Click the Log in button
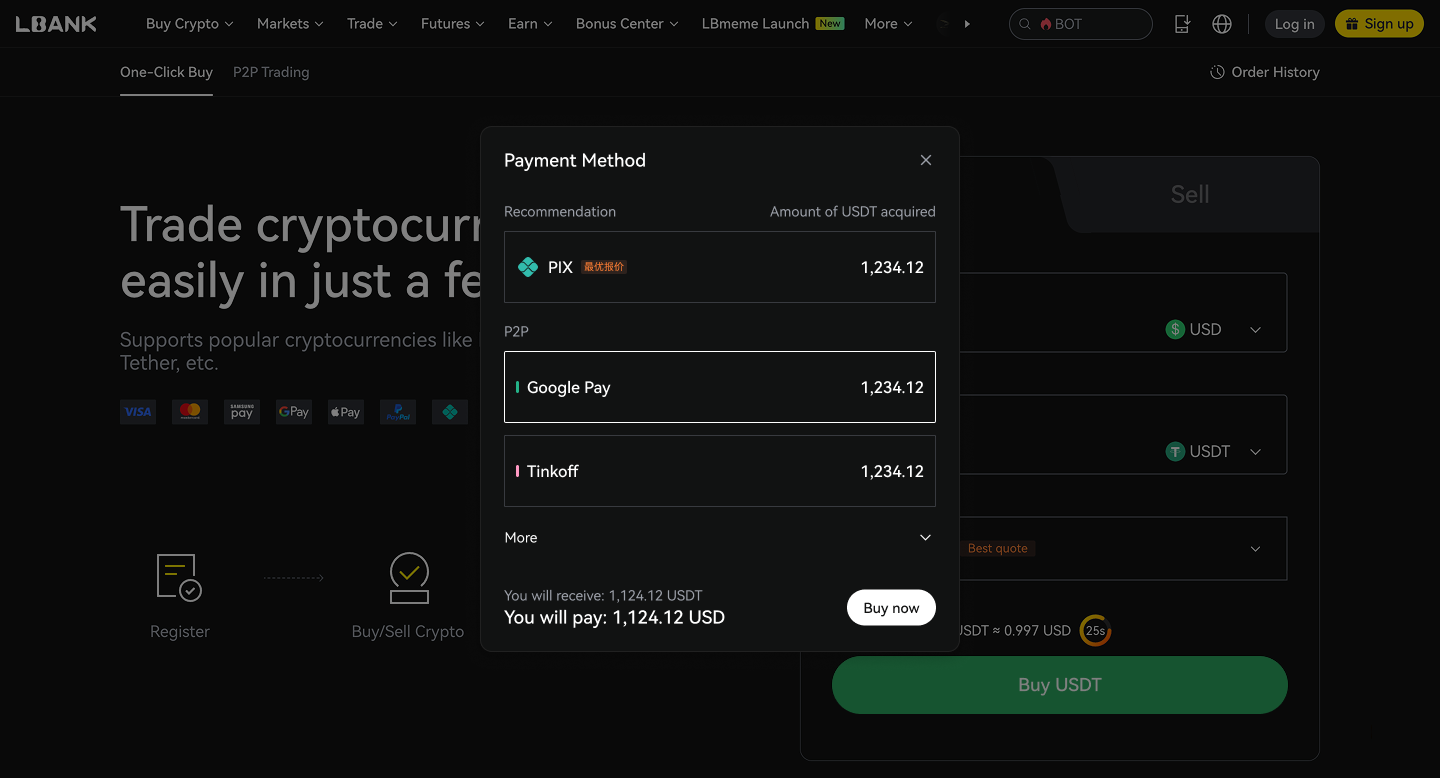Screen dimensions: 1440x778 (1294, 24)
